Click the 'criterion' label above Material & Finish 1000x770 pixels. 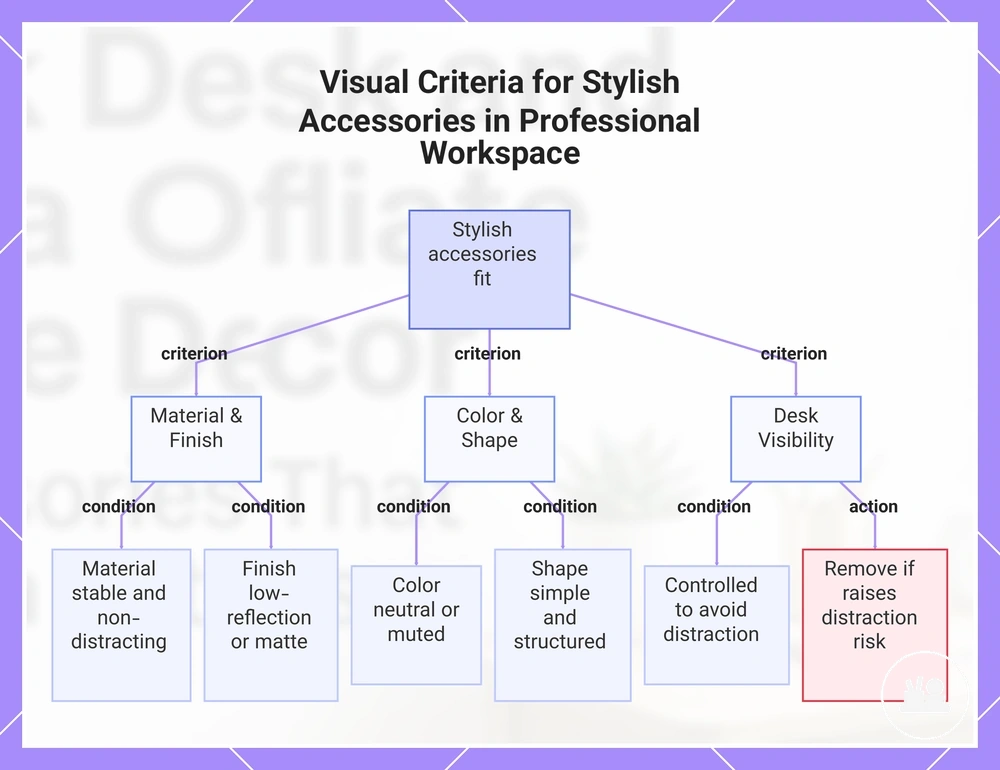pyautogui.click(x=194, y=353)
